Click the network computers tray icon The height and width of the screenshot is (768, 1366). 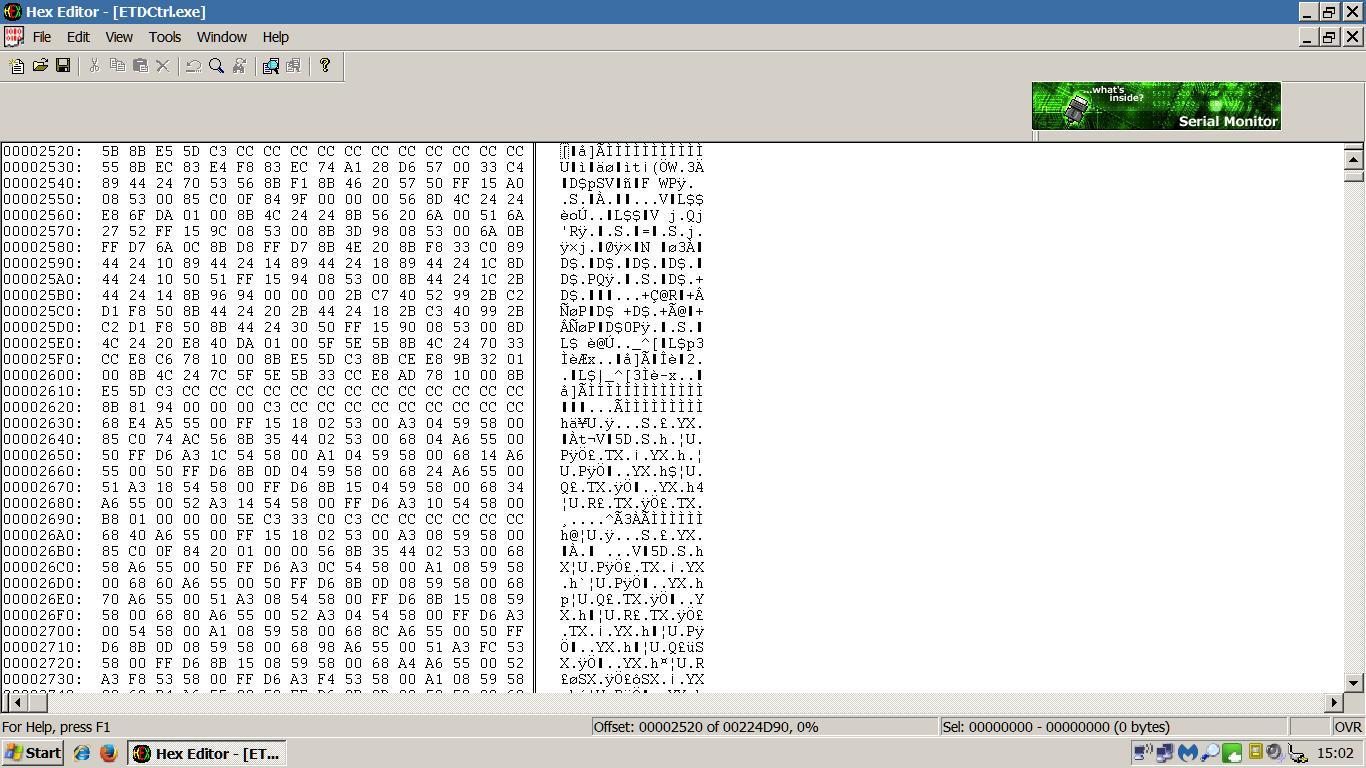(x=1165, y=753)
